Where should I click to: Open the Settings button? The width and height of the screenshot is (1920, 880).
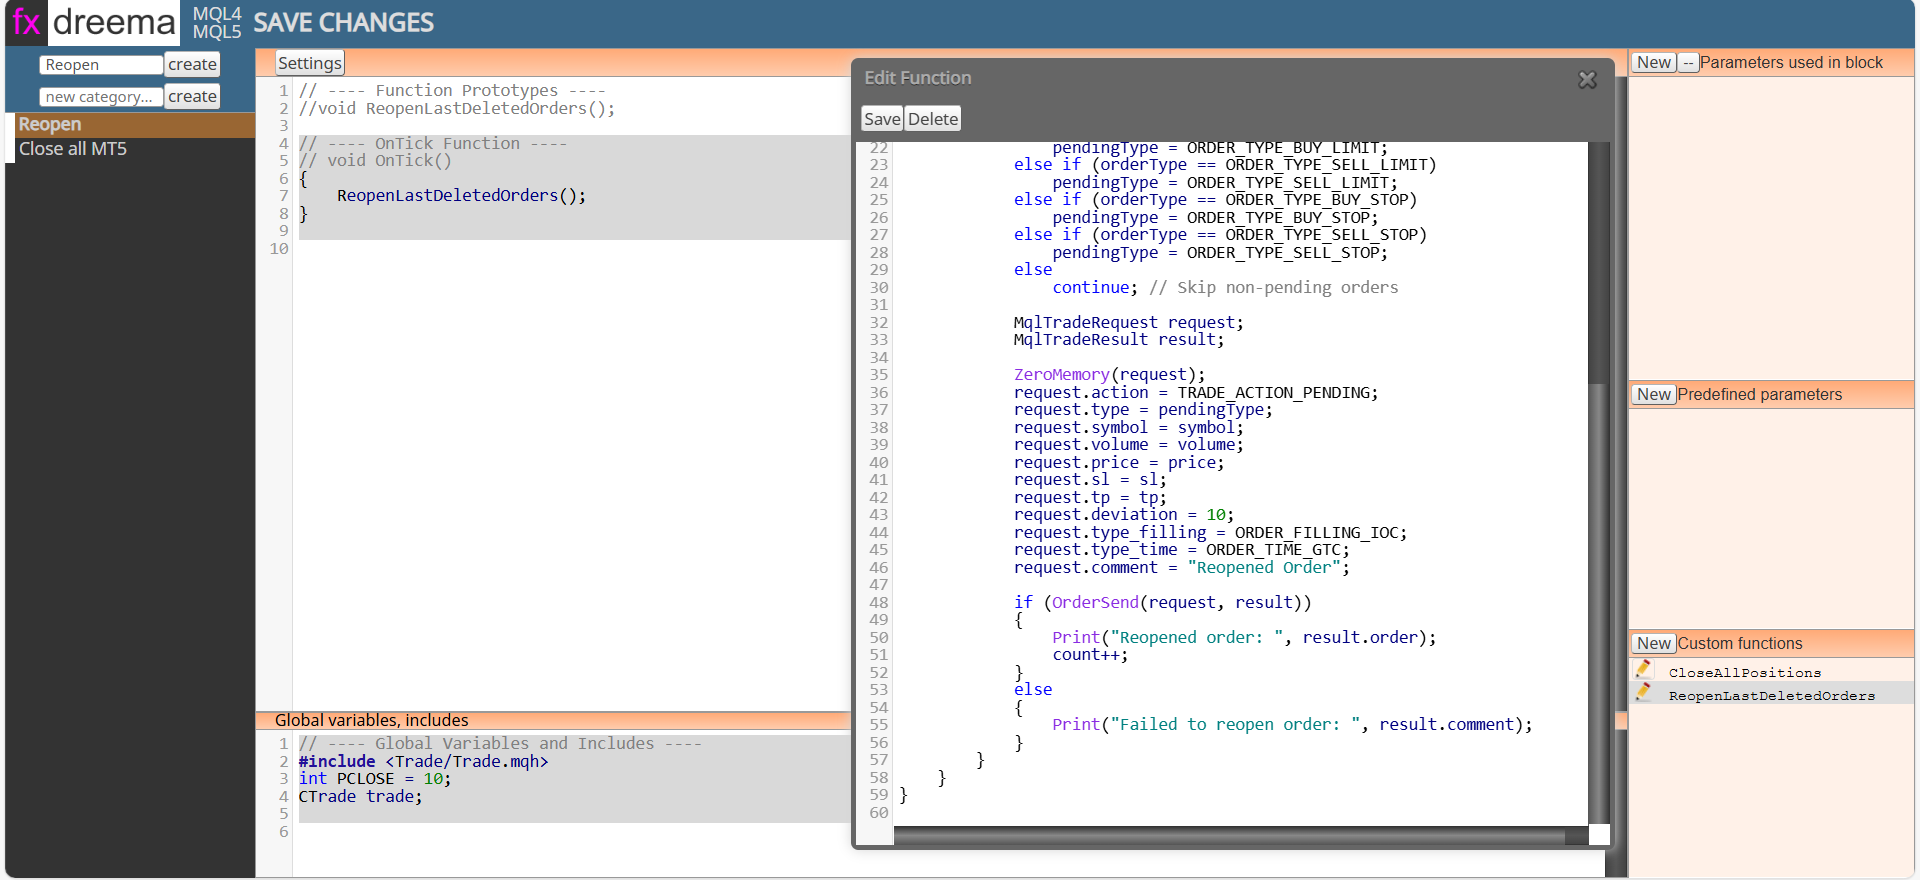click(310, 63)
